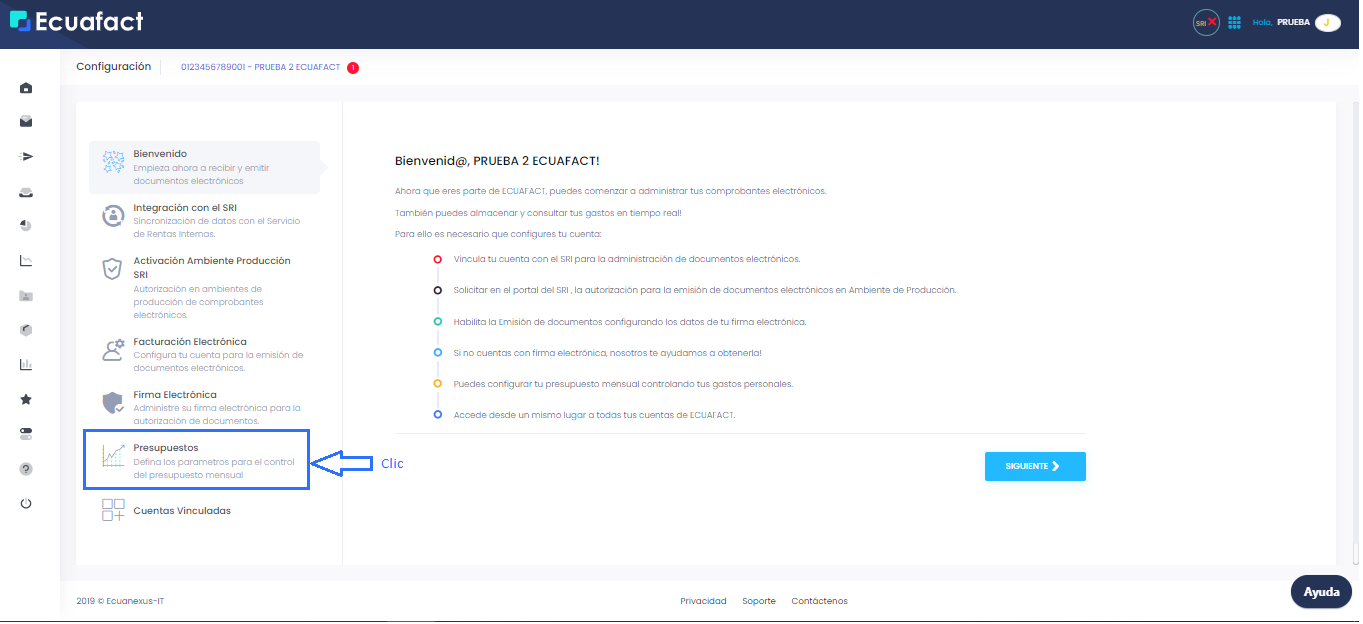This screenshot has width=1363, height=624.
Task: Select the highlighted Presupuestos setup item
Action: click(x=197, y=460)
